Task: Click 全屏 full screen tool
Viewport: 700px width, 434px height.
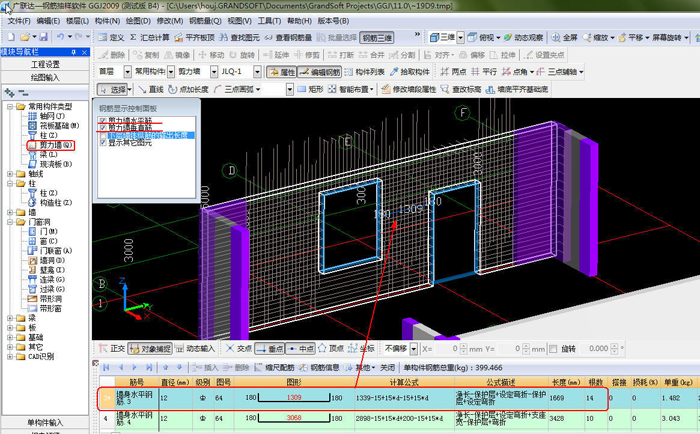Action: click(x=565, y=38)
